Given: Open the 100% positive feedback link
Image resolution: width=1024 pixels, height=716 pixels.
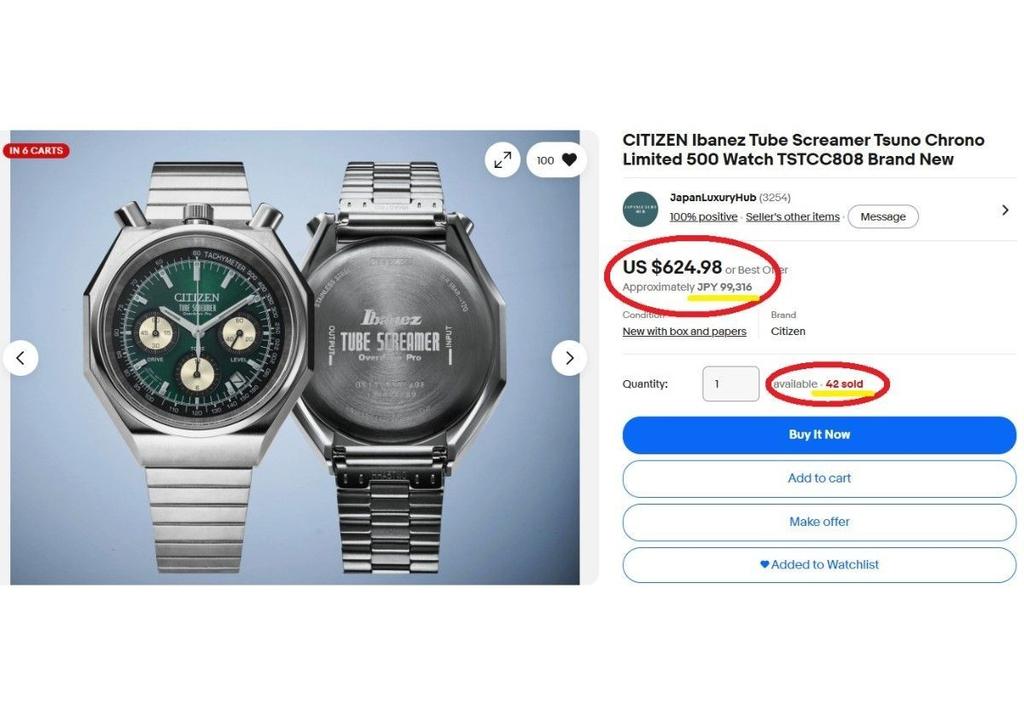Looking at the screenshot, I should (703, 217).
